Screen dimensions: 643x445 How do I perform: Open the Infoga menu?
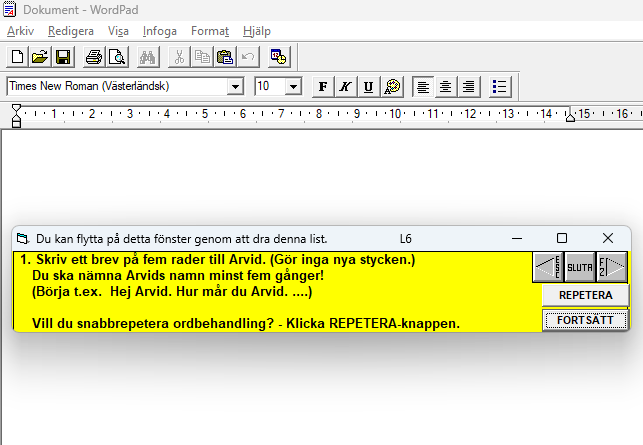(x=160, y=31)
